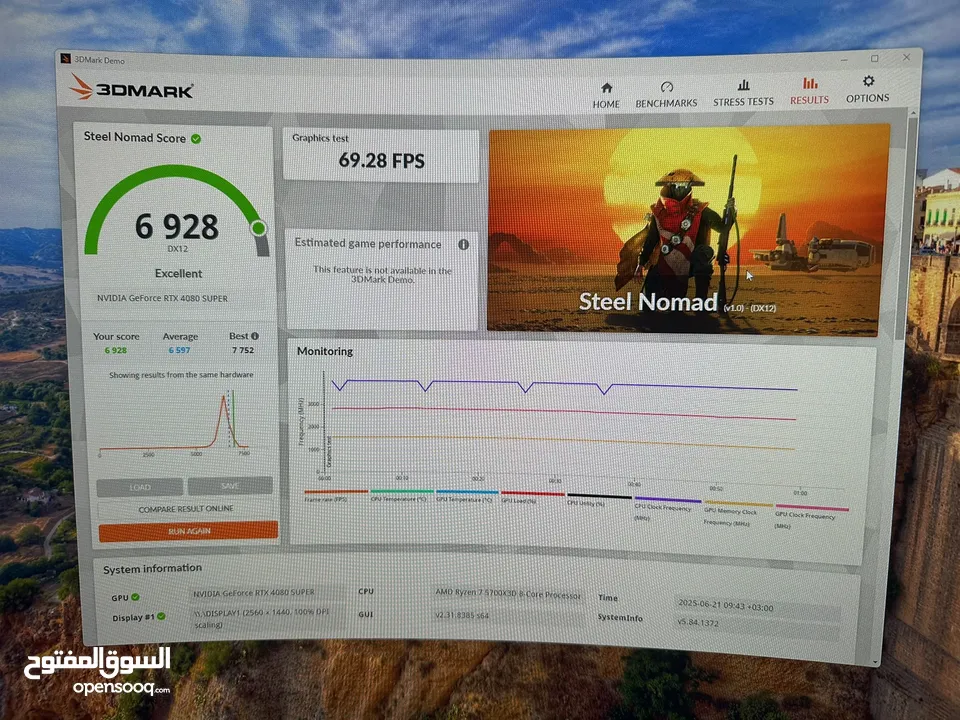The image size is (960, 720).
Task: Click the info icon beside Best score
Action: 255,336
